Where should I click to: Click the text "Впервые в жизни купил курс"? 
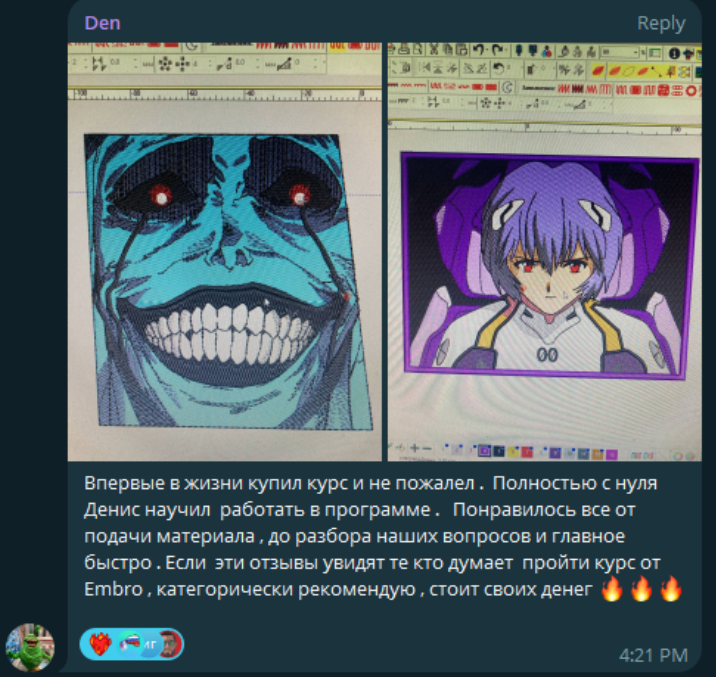pyautogui.click(x=216, y=483)
